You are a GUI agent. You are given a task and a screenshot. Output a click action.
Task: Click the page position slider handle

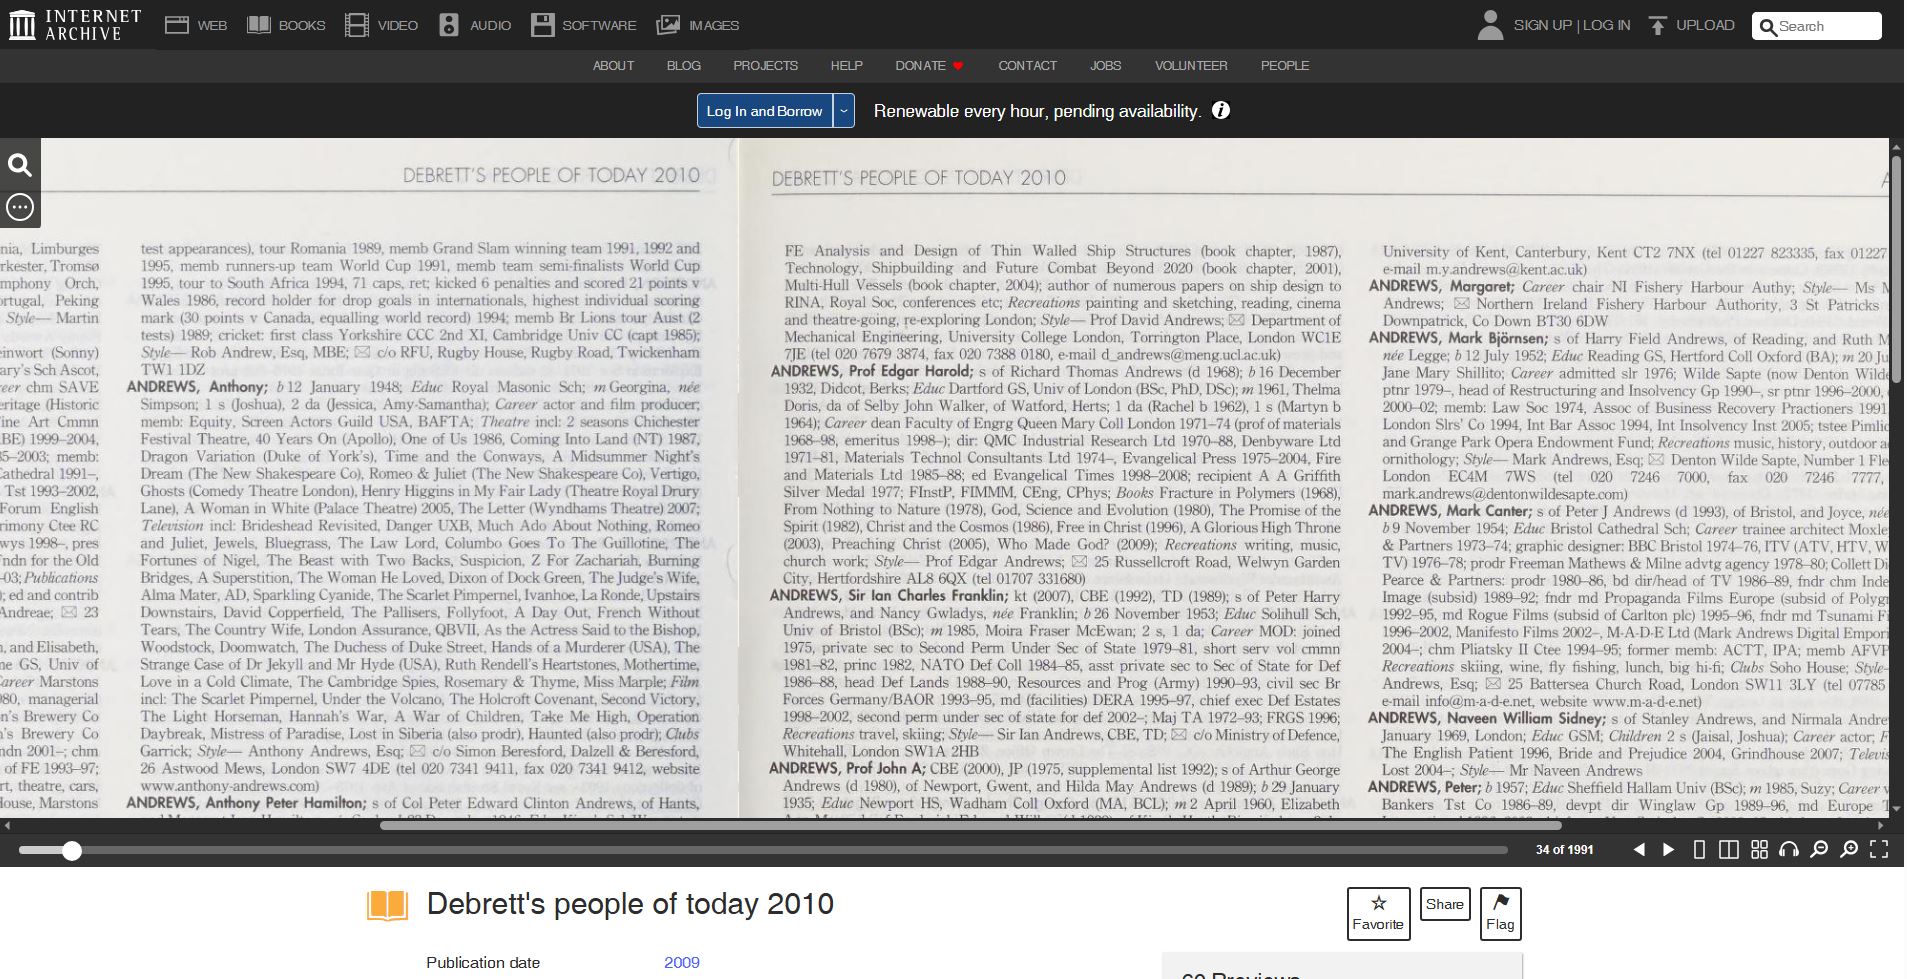pyautogui.click(x=71, y=850)
